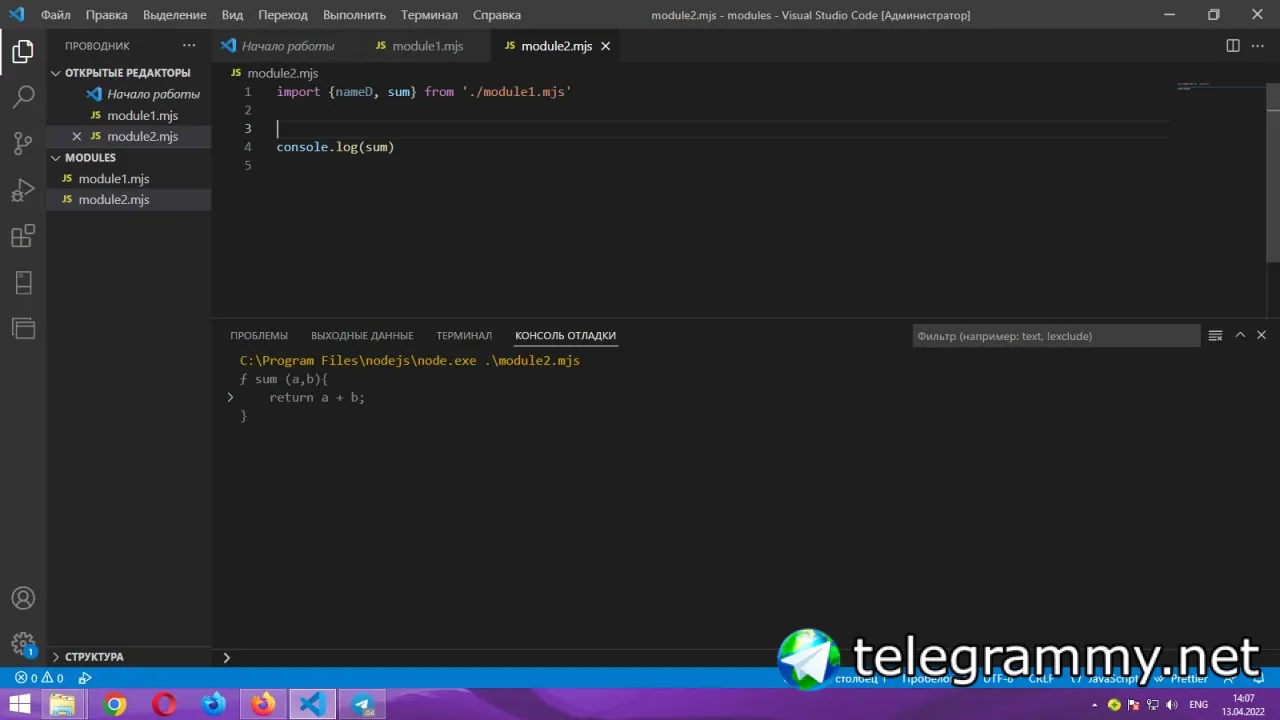Place cursor on the console.log(sum) line
1280x720 pixels.
point(335,147)
